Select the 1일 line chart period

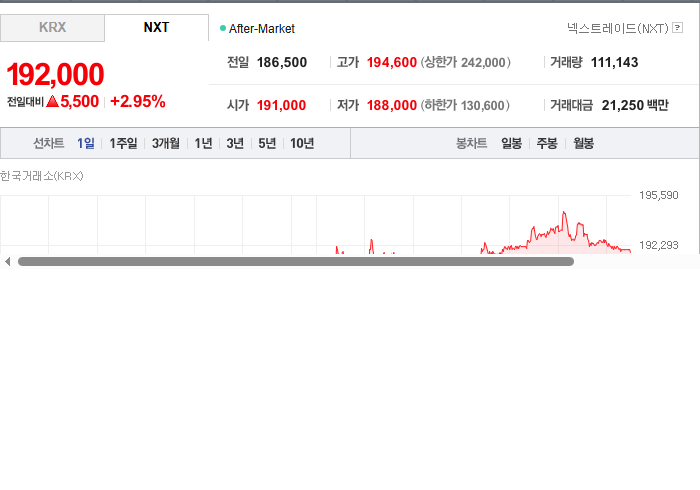86,143
